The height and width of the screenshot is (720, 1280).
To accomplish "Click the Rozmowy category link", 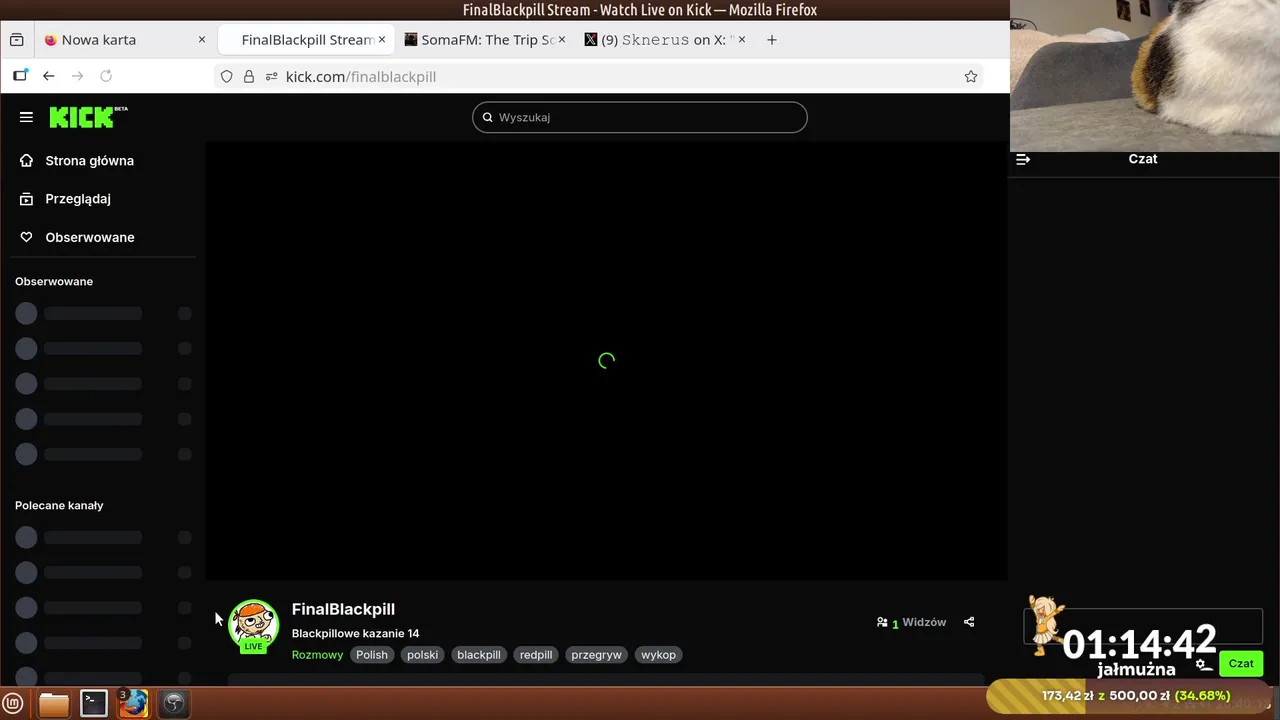I will coord(317,655).
